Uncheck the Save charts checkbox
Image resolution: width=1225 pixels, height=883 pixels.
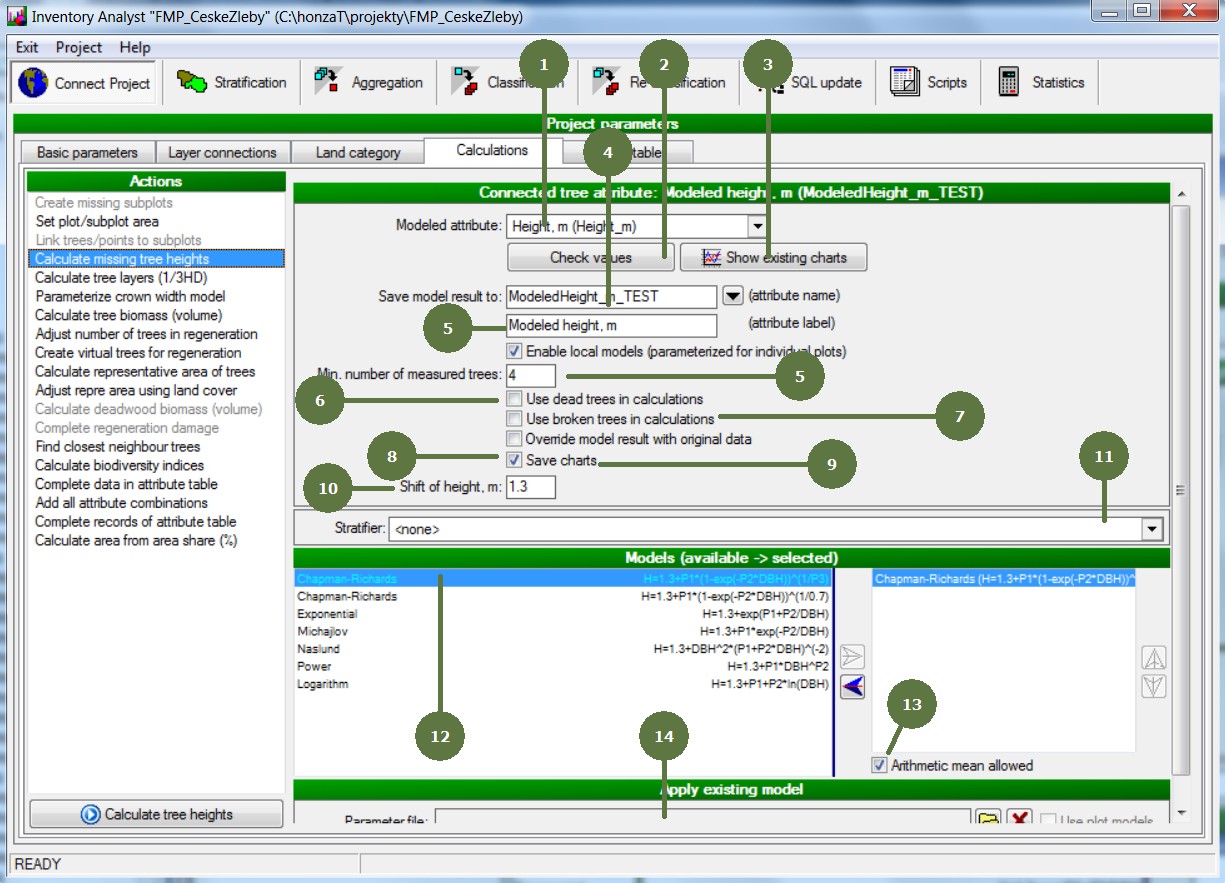coord(514,461)
